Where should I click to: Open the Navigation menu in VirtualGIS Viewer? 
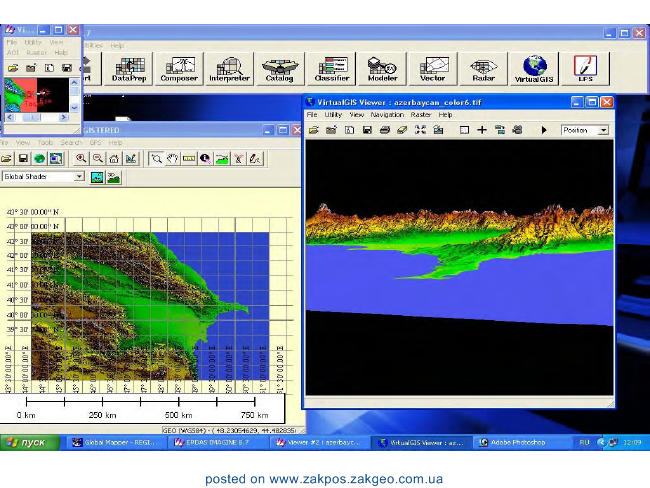pos(387,114)
